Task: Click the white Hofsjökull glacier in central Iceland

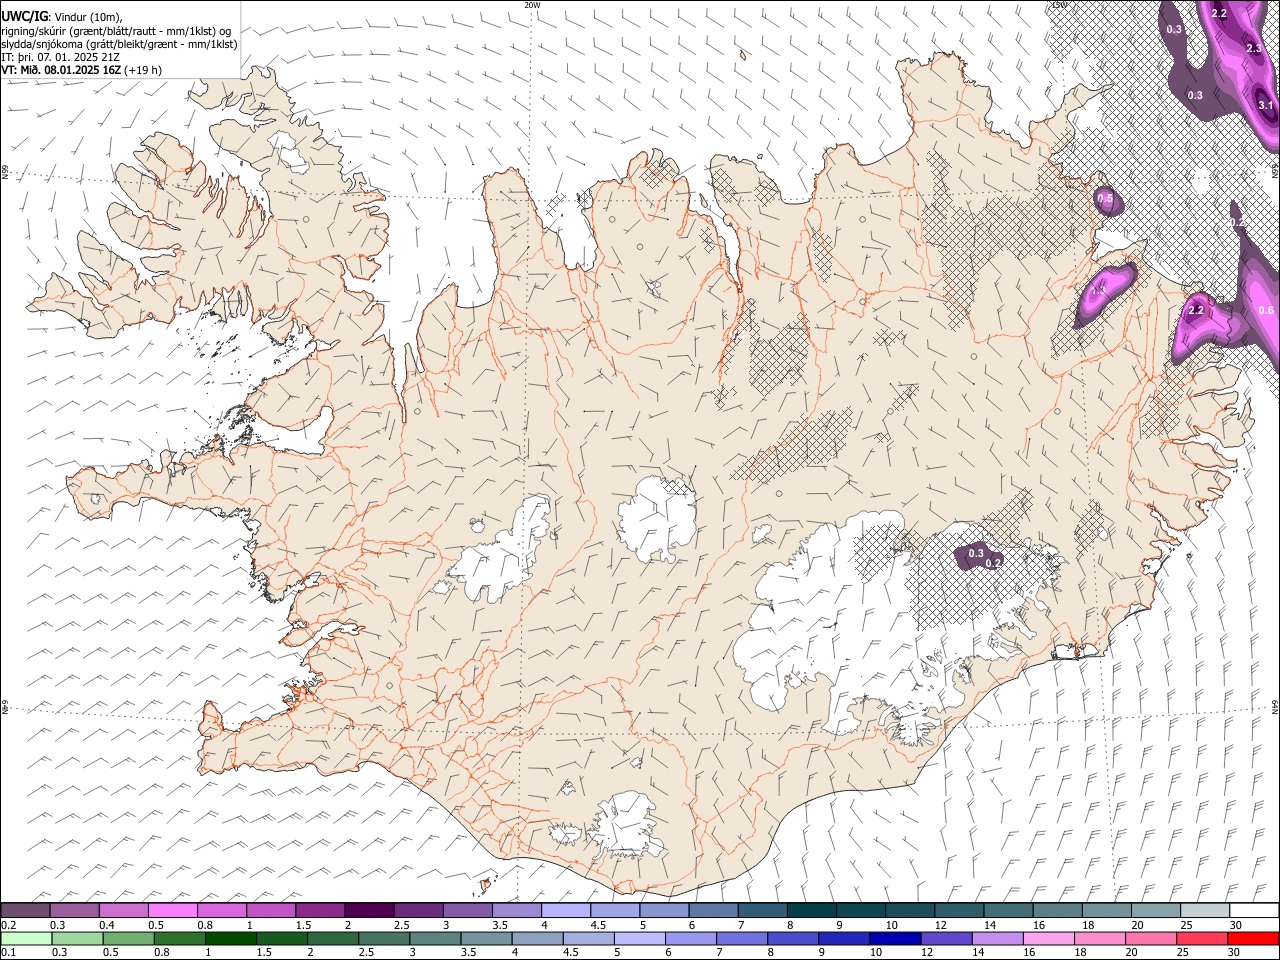Action: click(657, 518)
